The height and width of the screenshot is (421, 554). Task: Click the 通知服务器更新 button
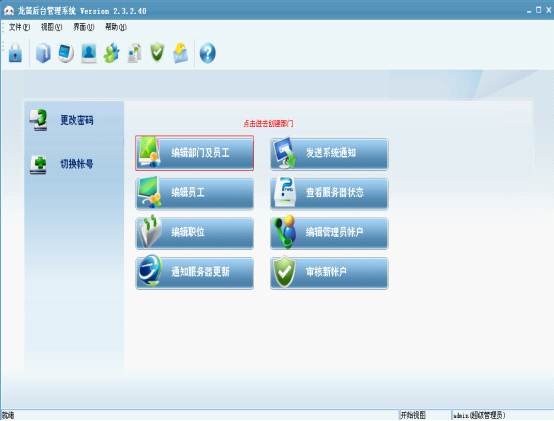click(195, 273)
